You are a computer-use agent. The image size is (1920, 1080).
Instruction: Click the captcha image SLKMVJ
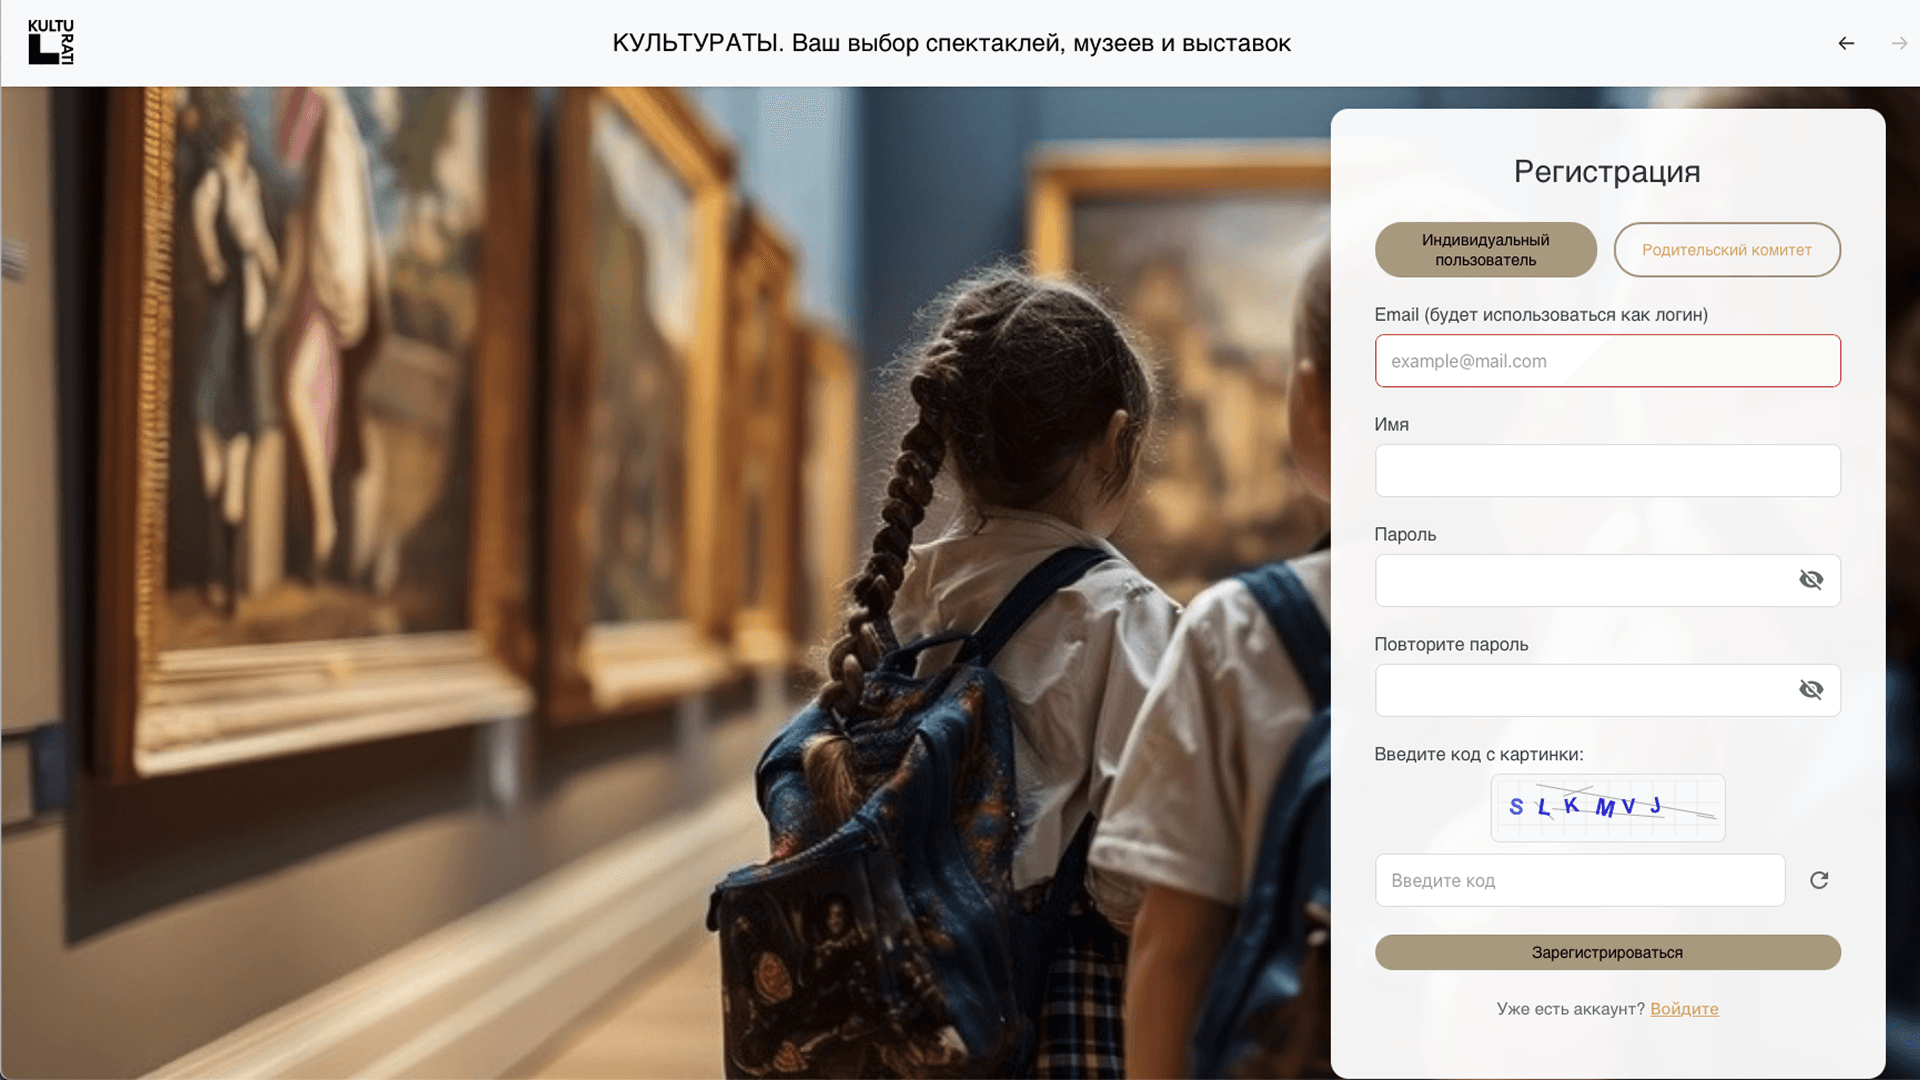[1607, 808]
